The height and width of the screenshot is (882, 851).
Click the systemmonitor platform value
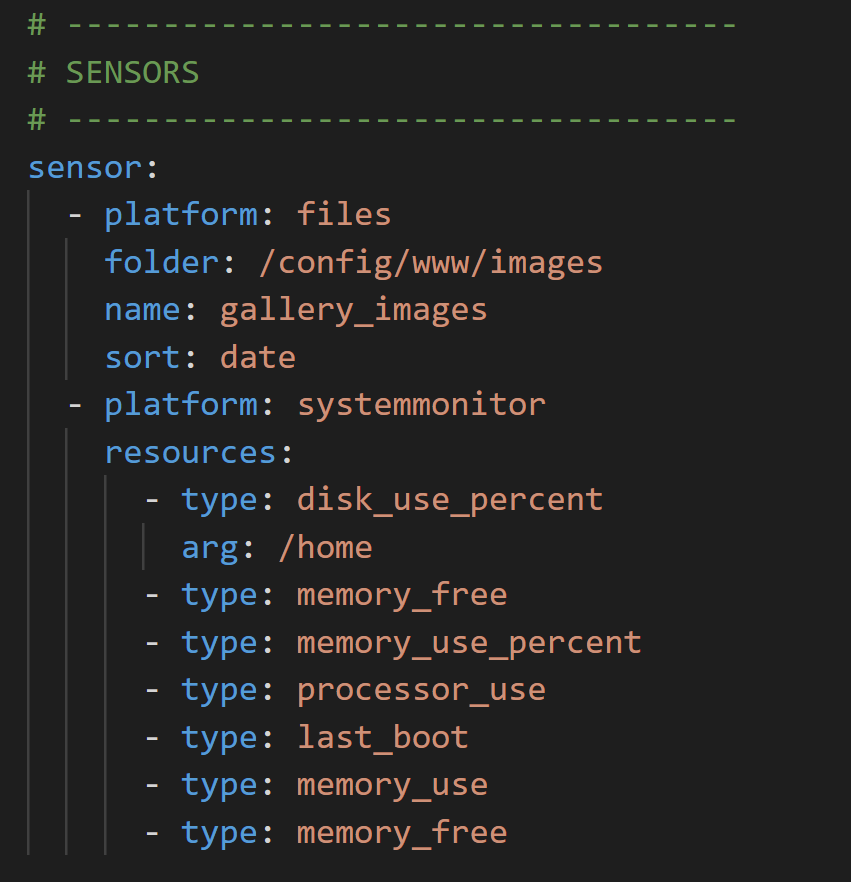(x=421, y=404)
